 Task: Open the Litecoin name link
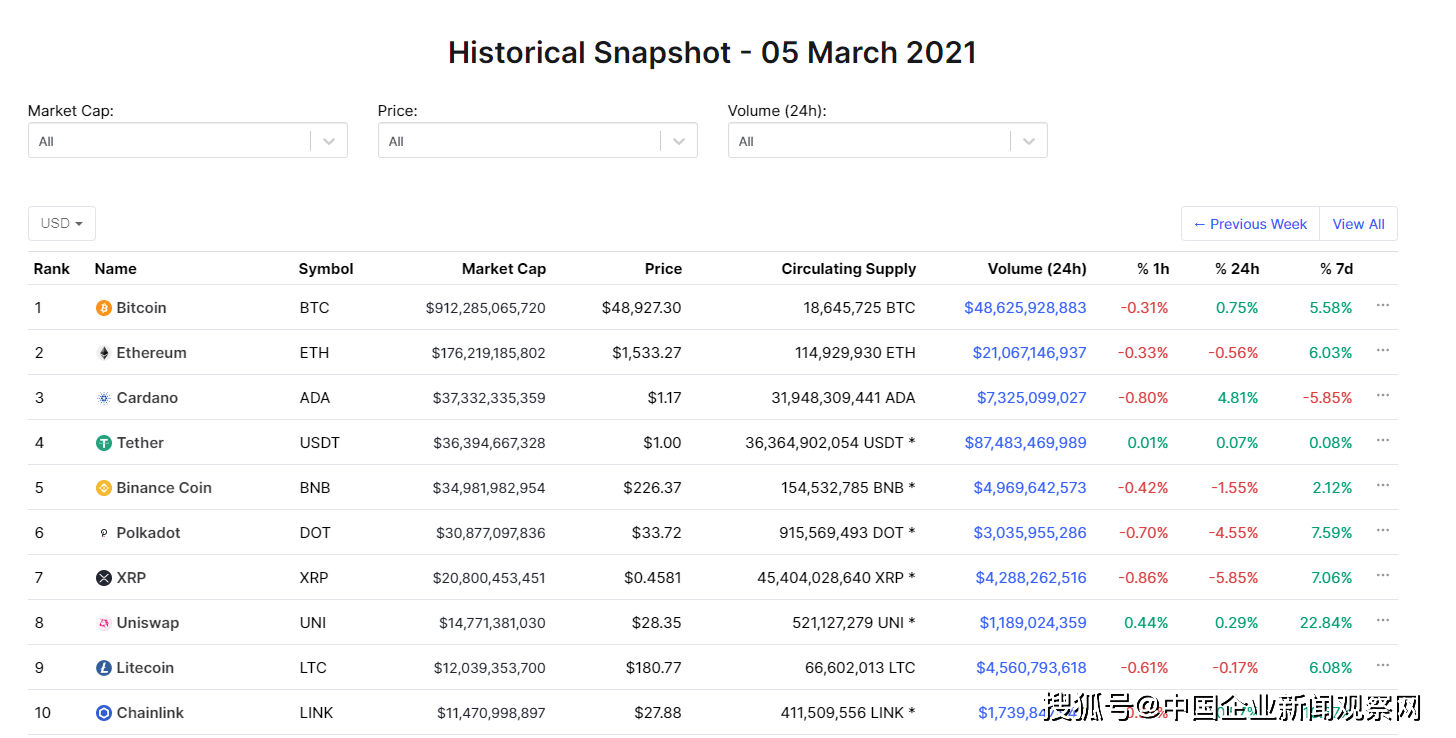coord(145,668)
